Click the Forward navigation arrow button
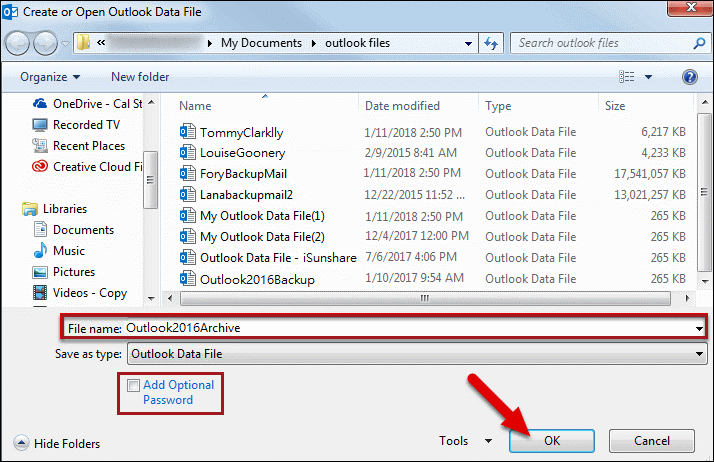This screenshot has height=462, width=714. [46, 43]
